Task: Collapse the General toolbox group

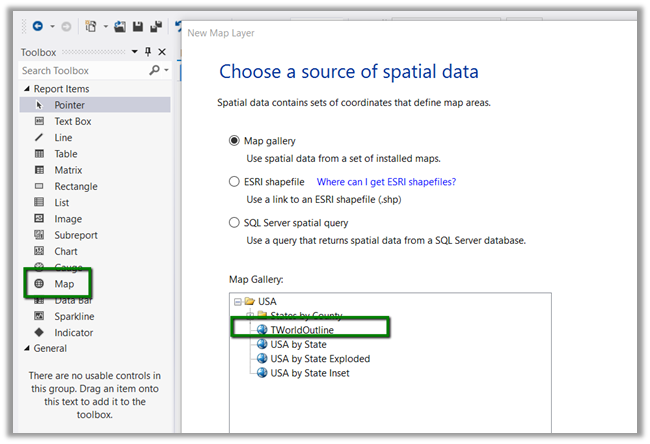Action: tap(27, 349)
